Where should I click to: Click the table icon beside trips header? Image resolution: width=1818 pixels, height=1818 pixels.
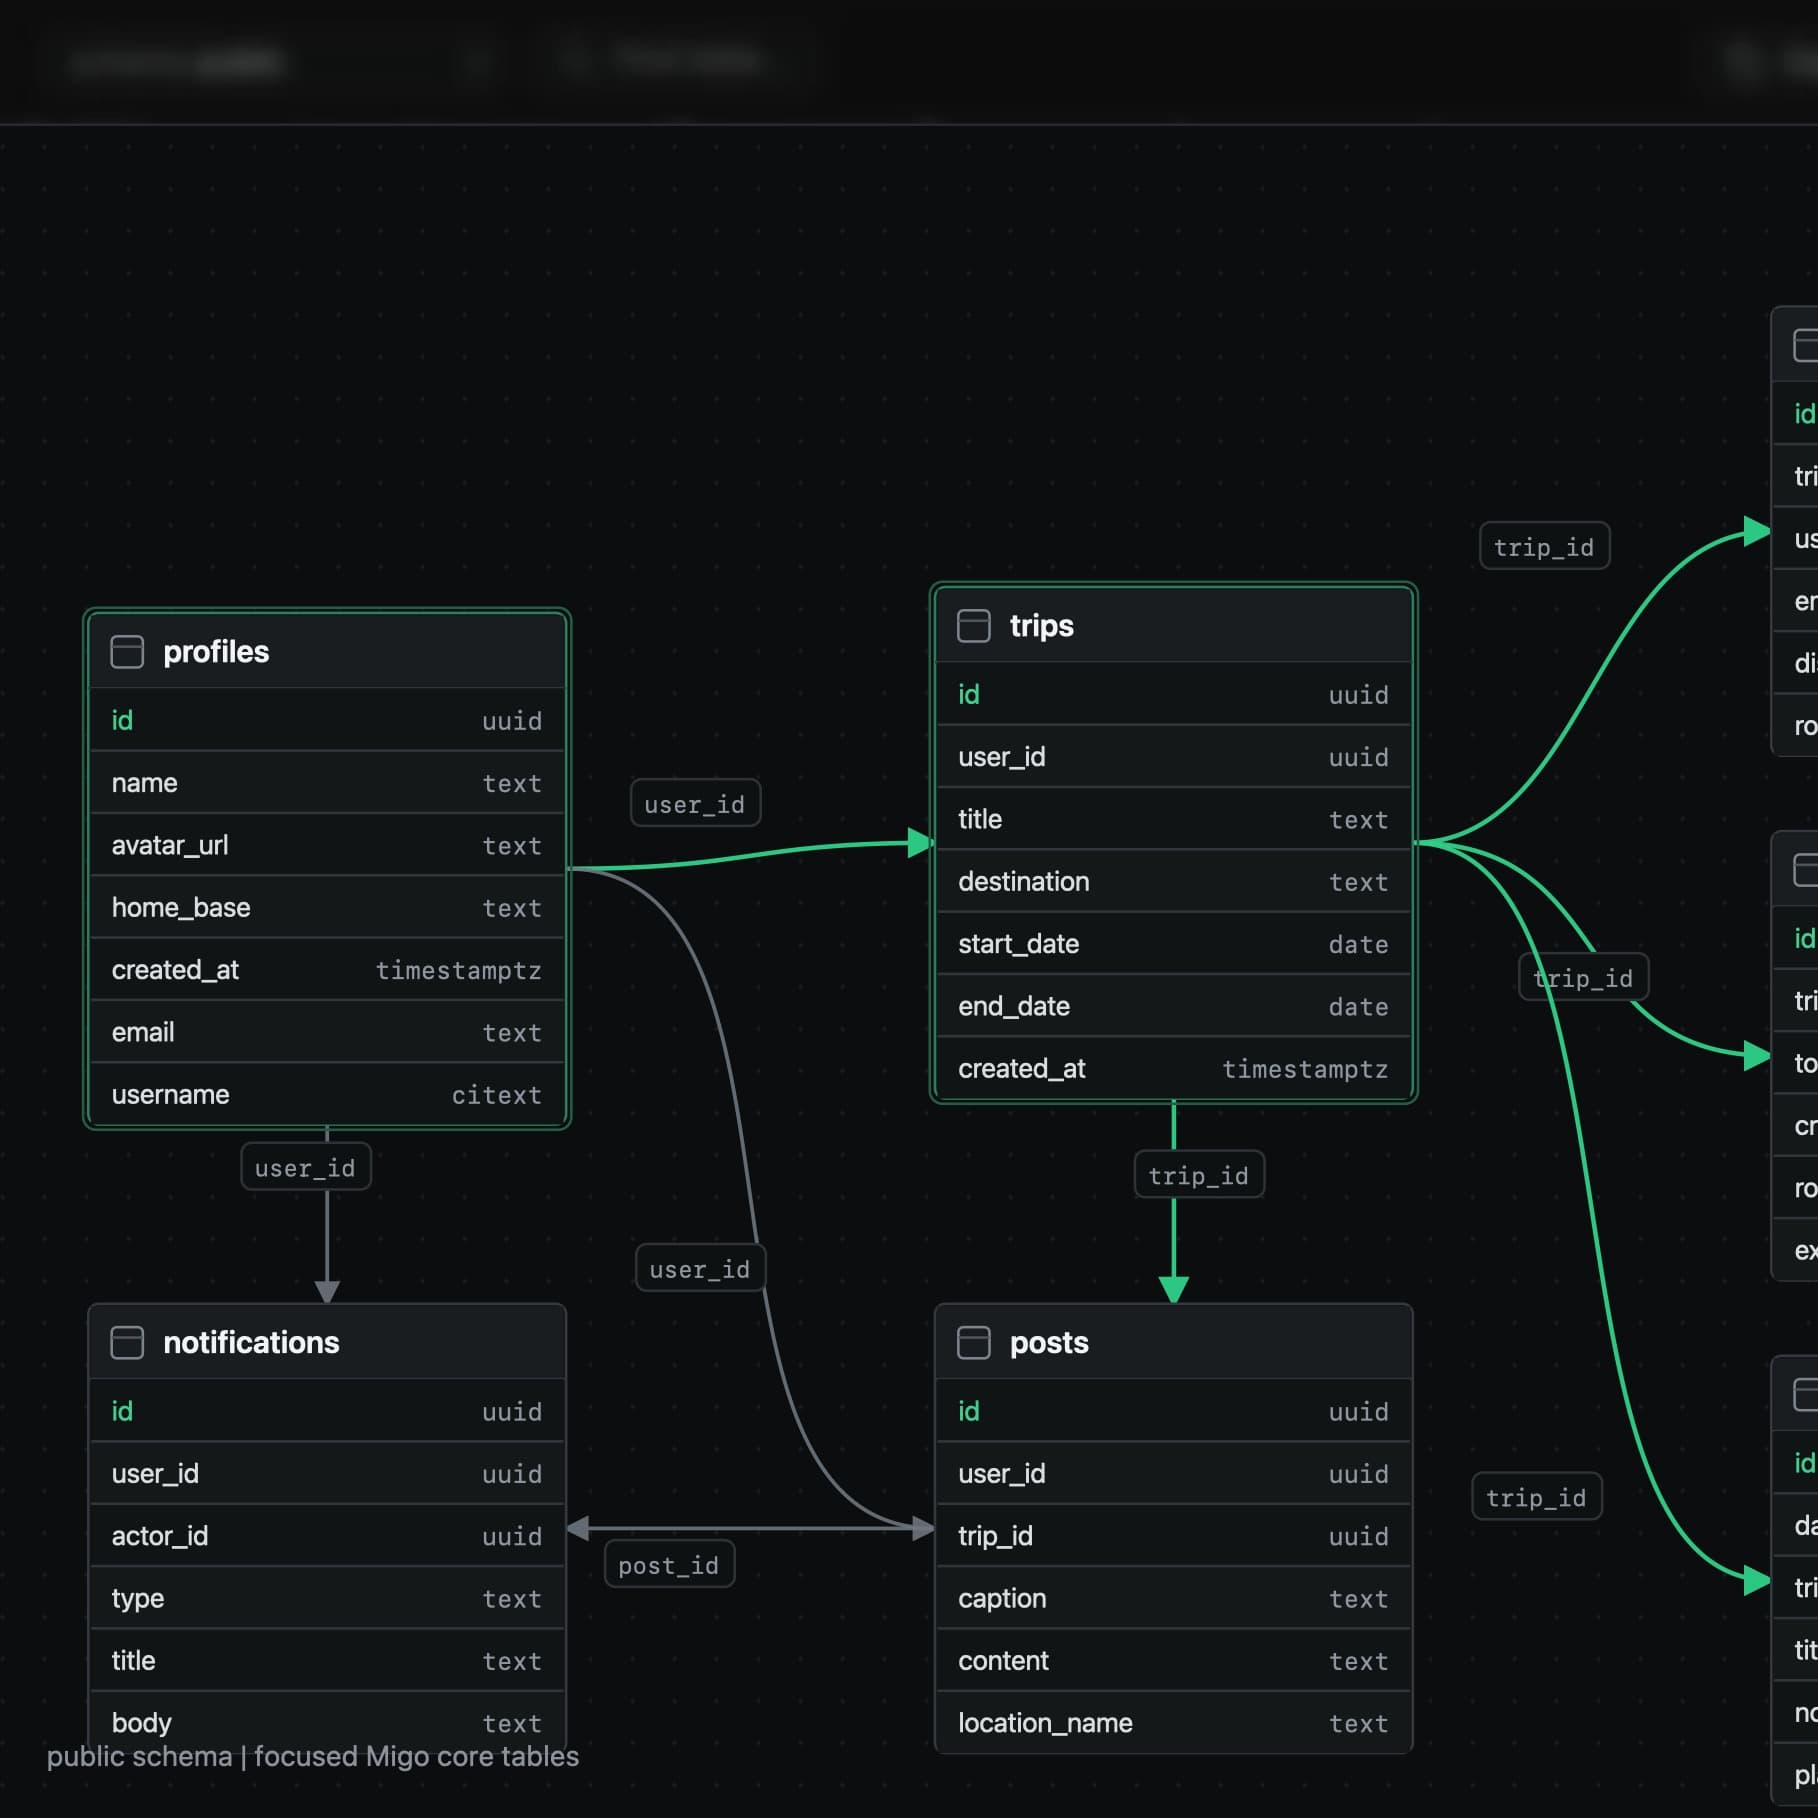click(x=974, y=626)
